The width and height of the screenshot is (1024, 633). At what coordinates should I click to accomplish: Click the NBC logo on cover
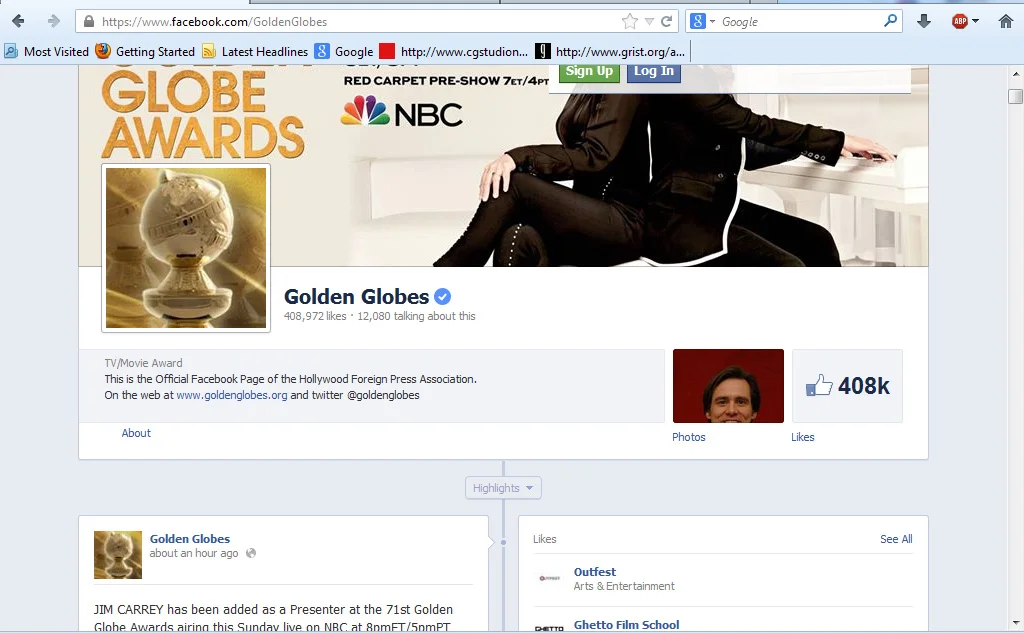tap(402, 113)
